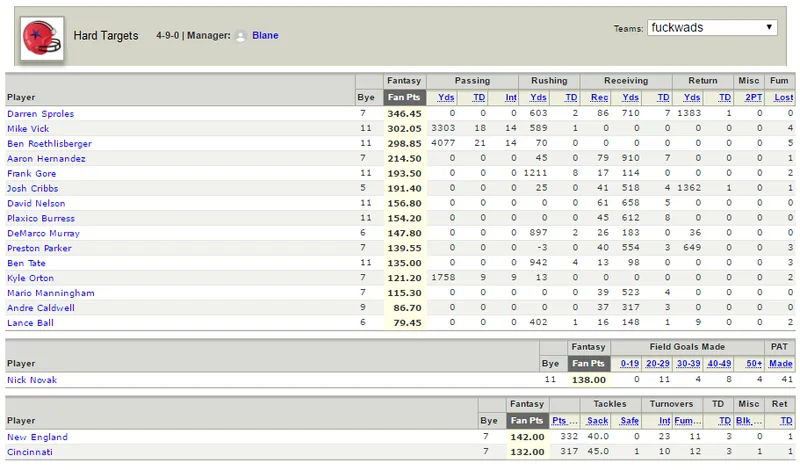Sort defense table by Fan Pts
800x470 pixels.
(x=527, y=421)
